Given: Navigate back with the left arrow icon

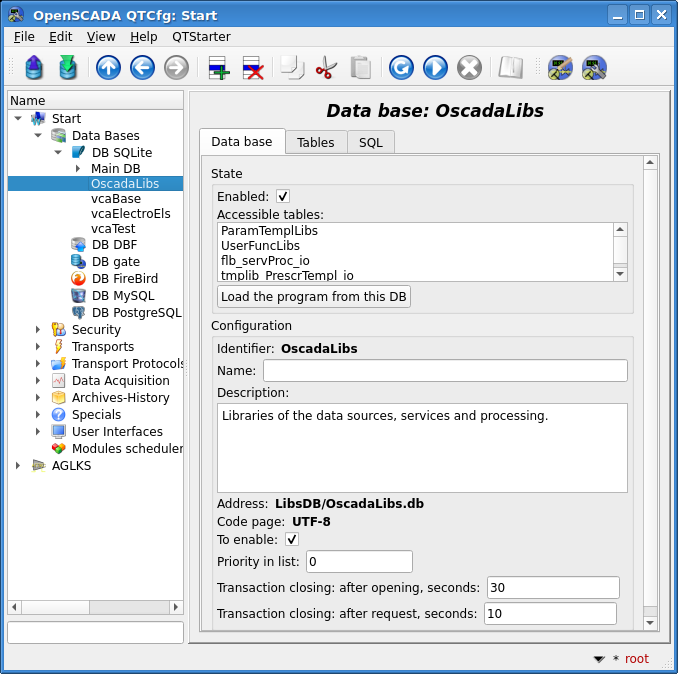Looking at the screenshot, I should tap(142, 68).
